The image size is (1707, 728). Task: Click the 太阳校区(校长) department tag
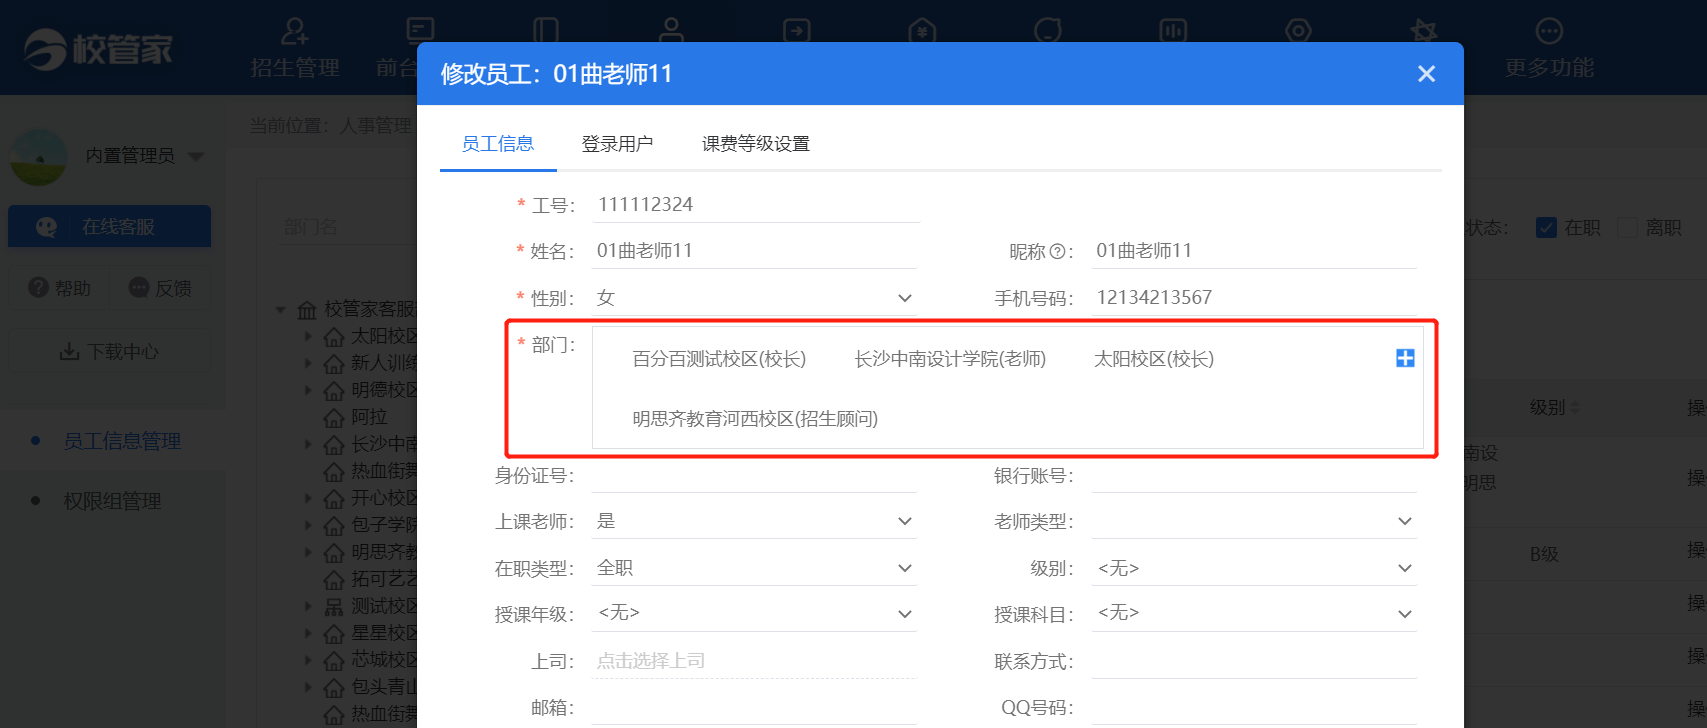pos(1154,359)
